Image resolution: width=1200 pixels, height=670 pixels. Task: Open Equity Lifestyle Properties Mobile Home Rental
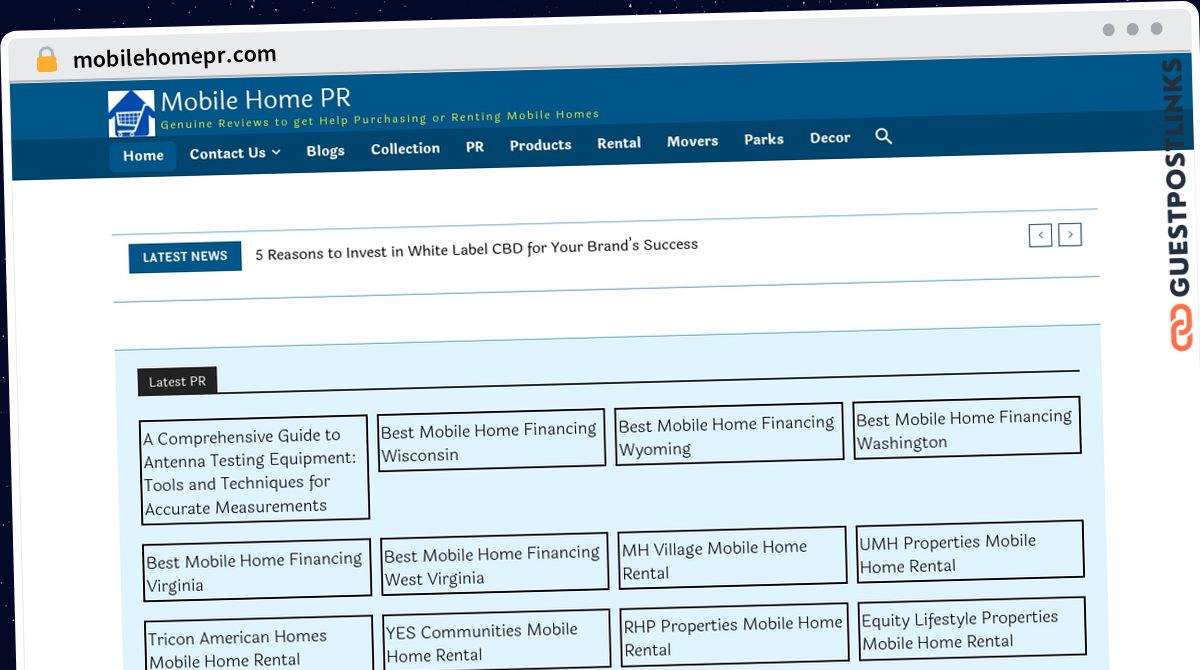click(972, 630)
